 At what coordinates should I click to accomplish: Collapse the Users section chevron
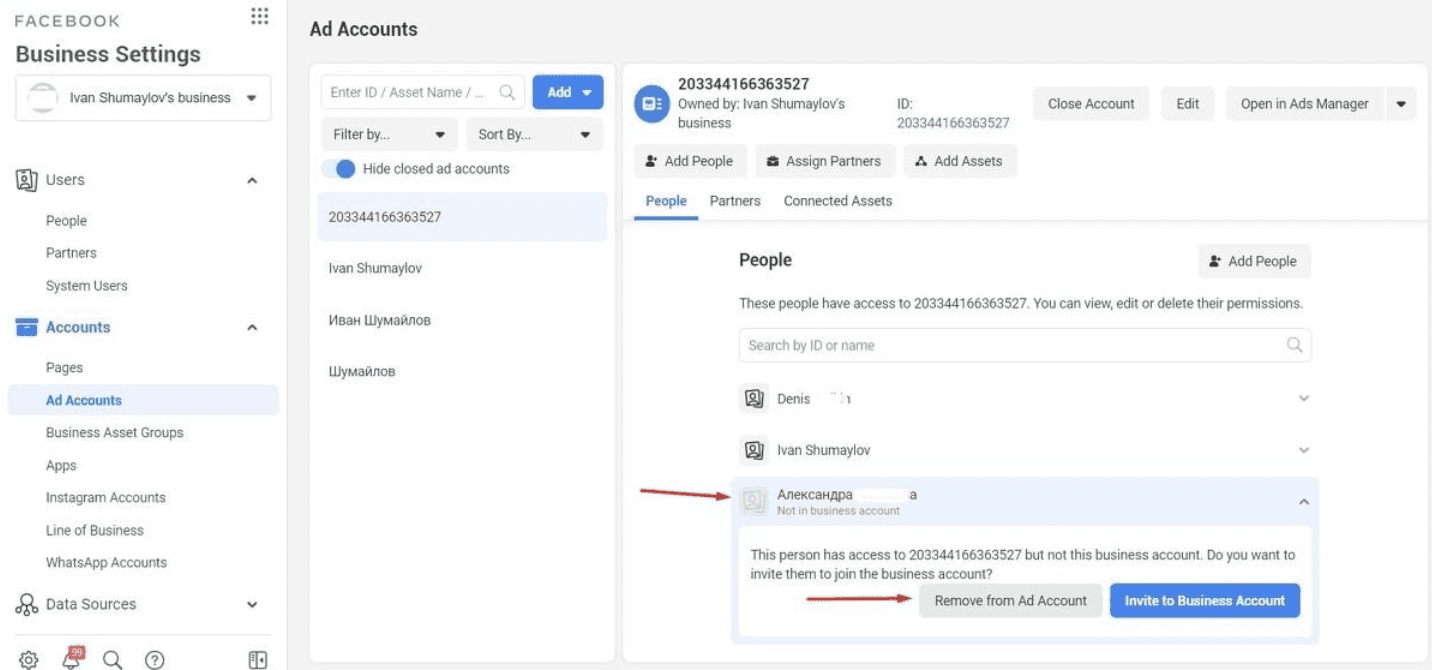click(252, 181)
